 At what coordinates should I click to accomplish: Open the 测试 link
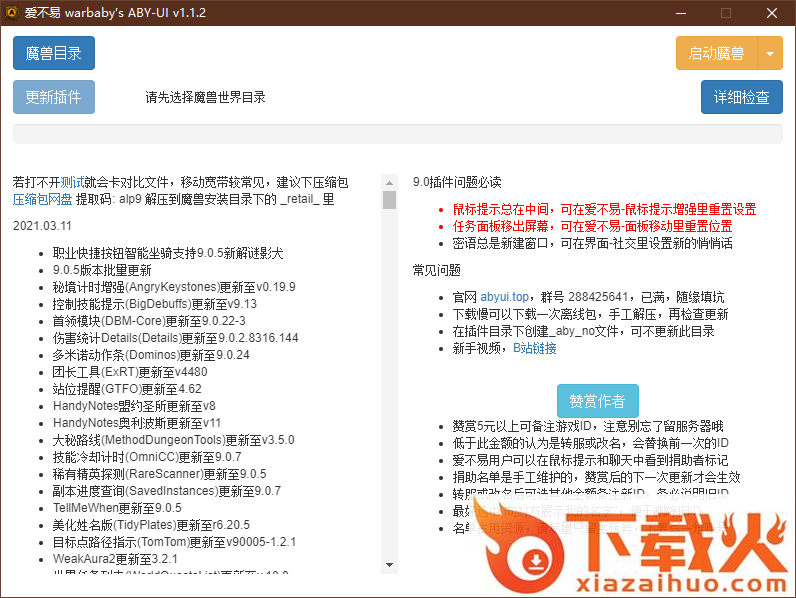point(72,182)
